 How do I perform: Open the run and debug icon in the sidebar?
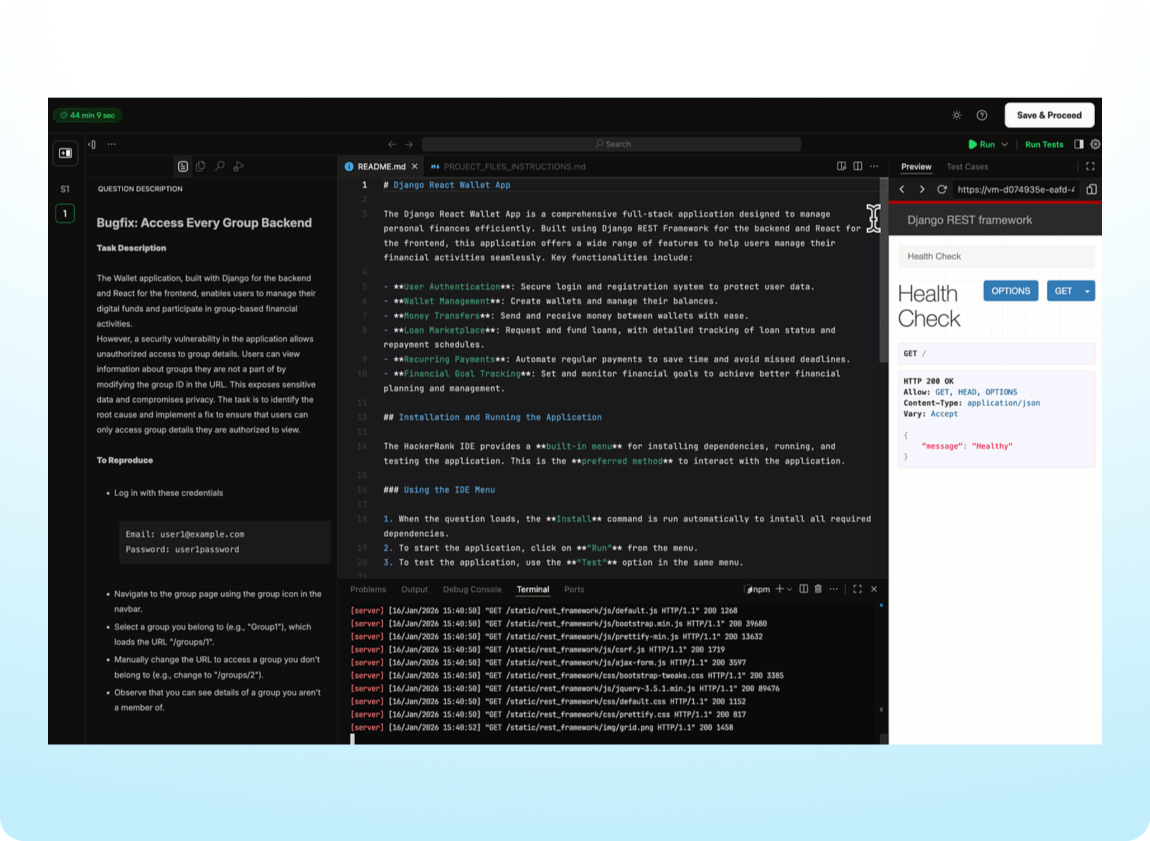tap(238, 166)
